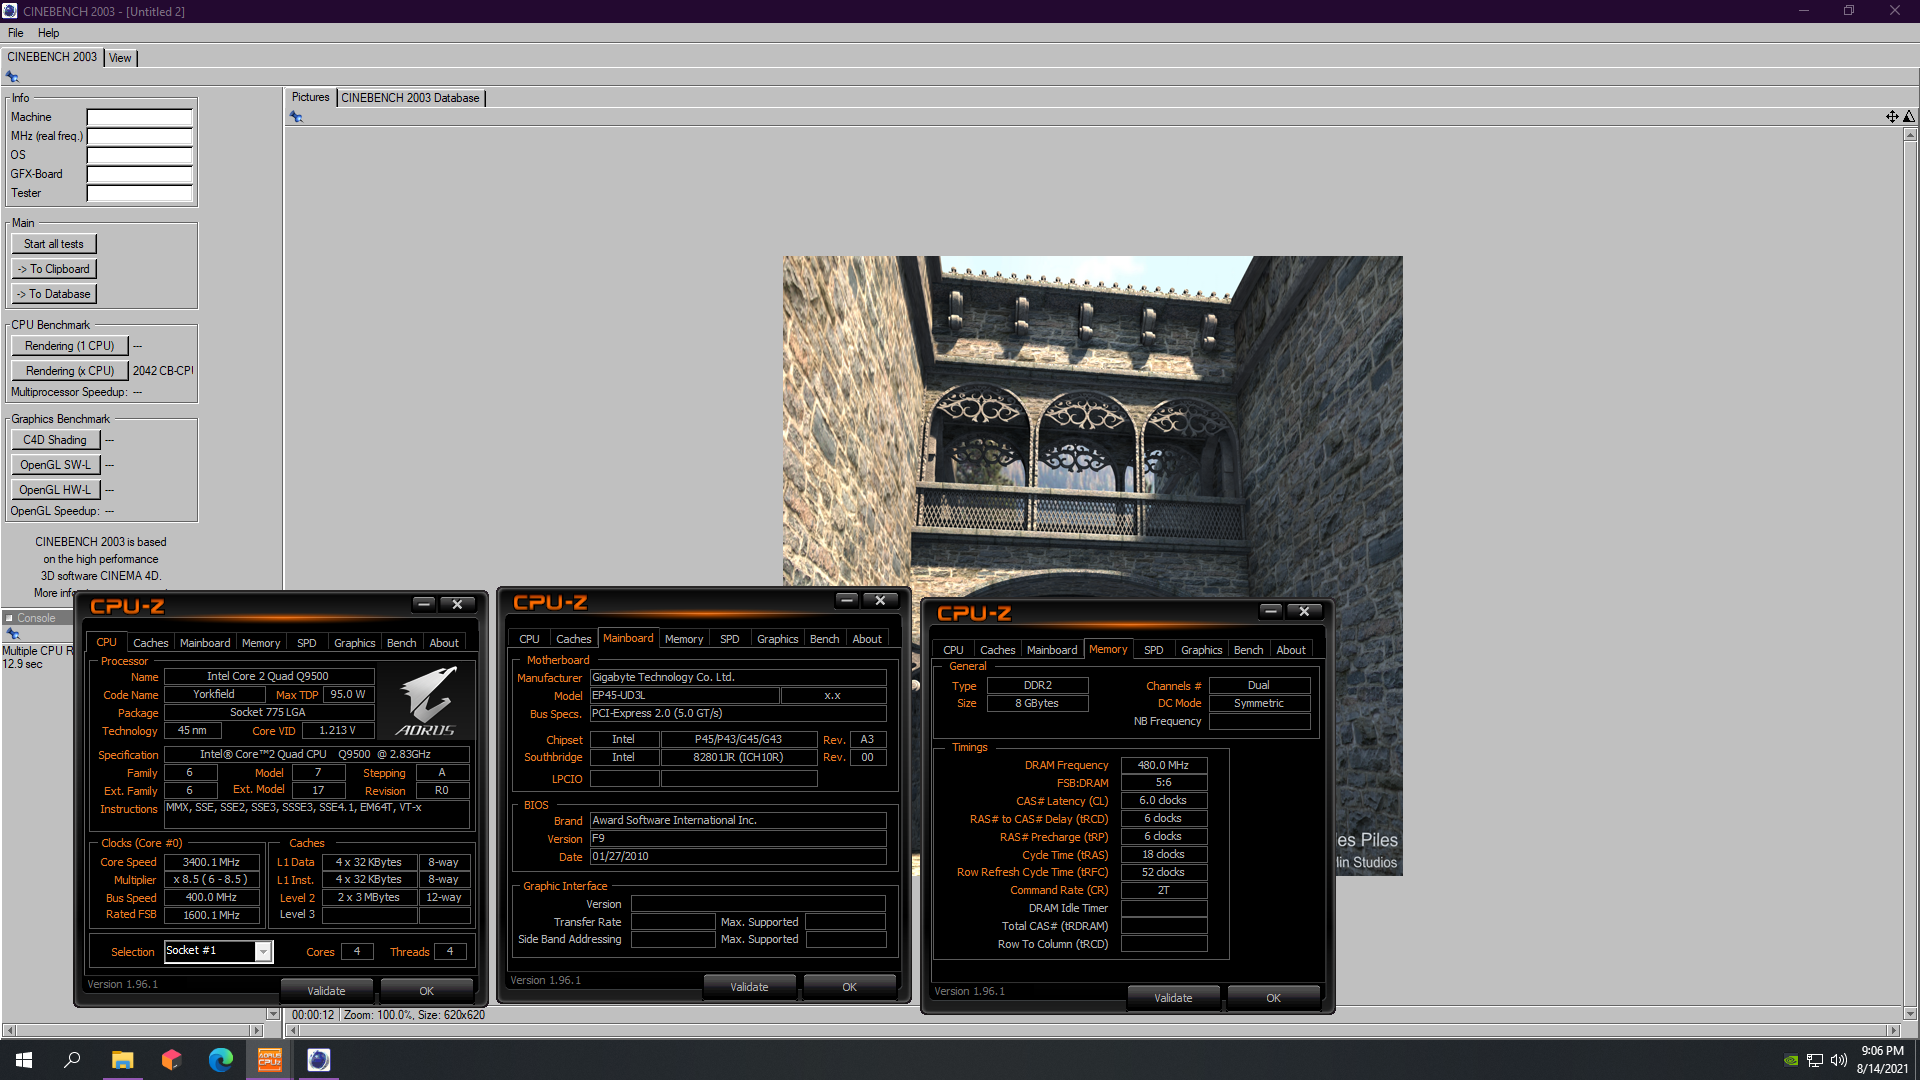Minimize the CPU-Z CPU window
The height and width of the screenshot is (1080, 1920).
pyautogui.click(x=424, y=604)
